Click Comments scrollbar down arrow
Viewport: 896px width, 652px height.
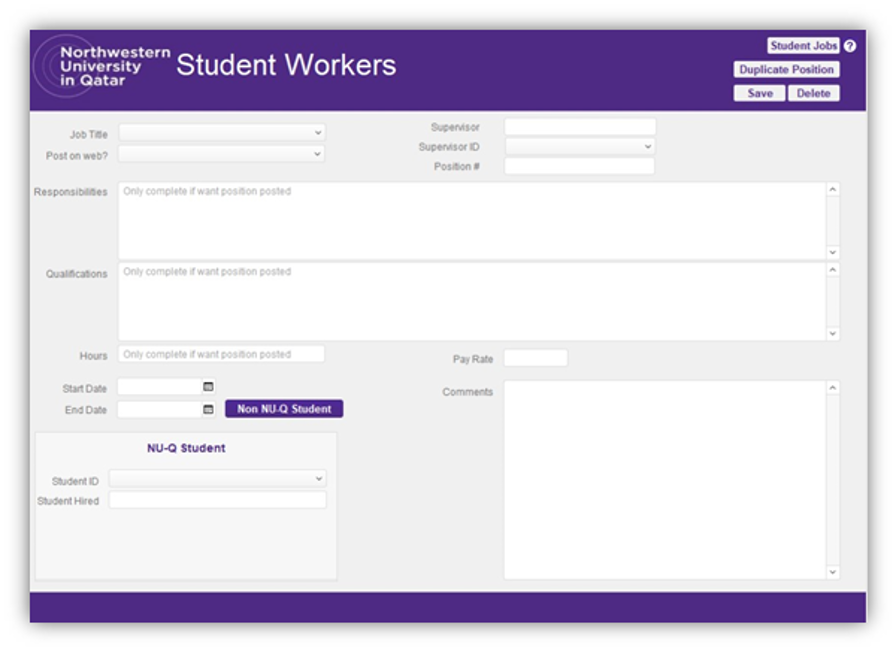[833, 571]
